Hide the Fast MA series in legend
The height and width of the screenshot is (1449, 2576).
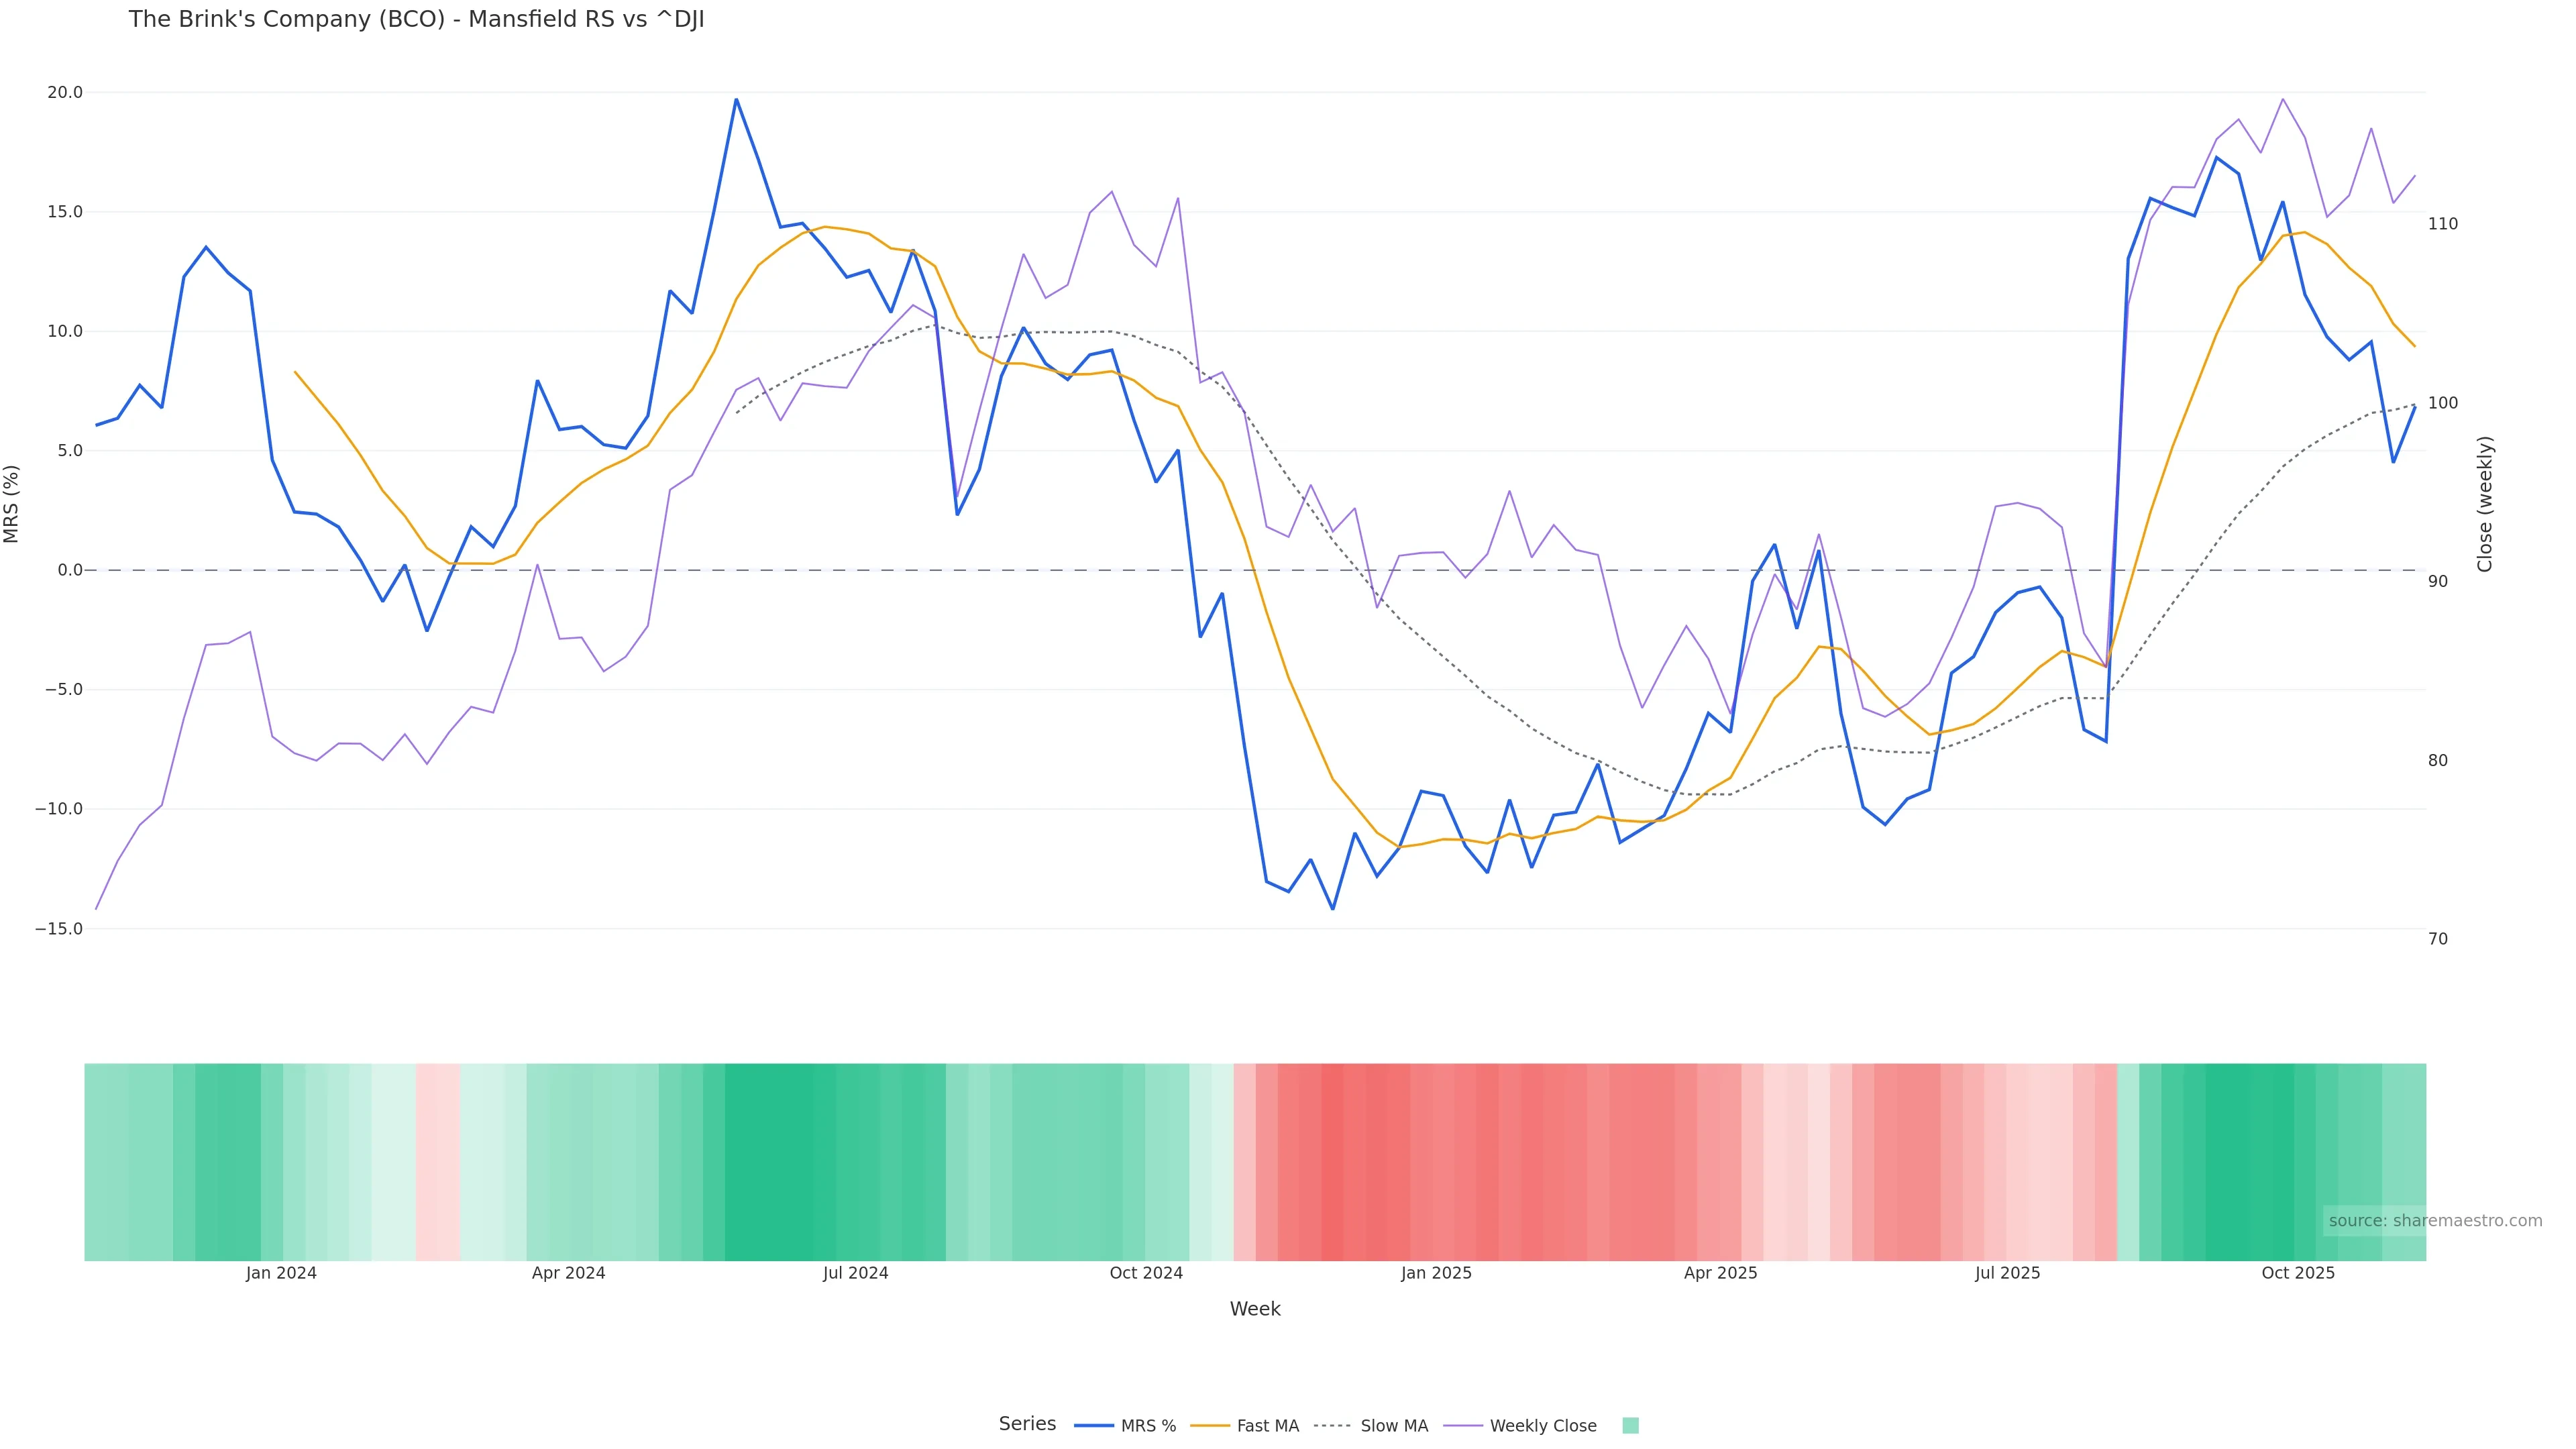click(1267, 1426)
